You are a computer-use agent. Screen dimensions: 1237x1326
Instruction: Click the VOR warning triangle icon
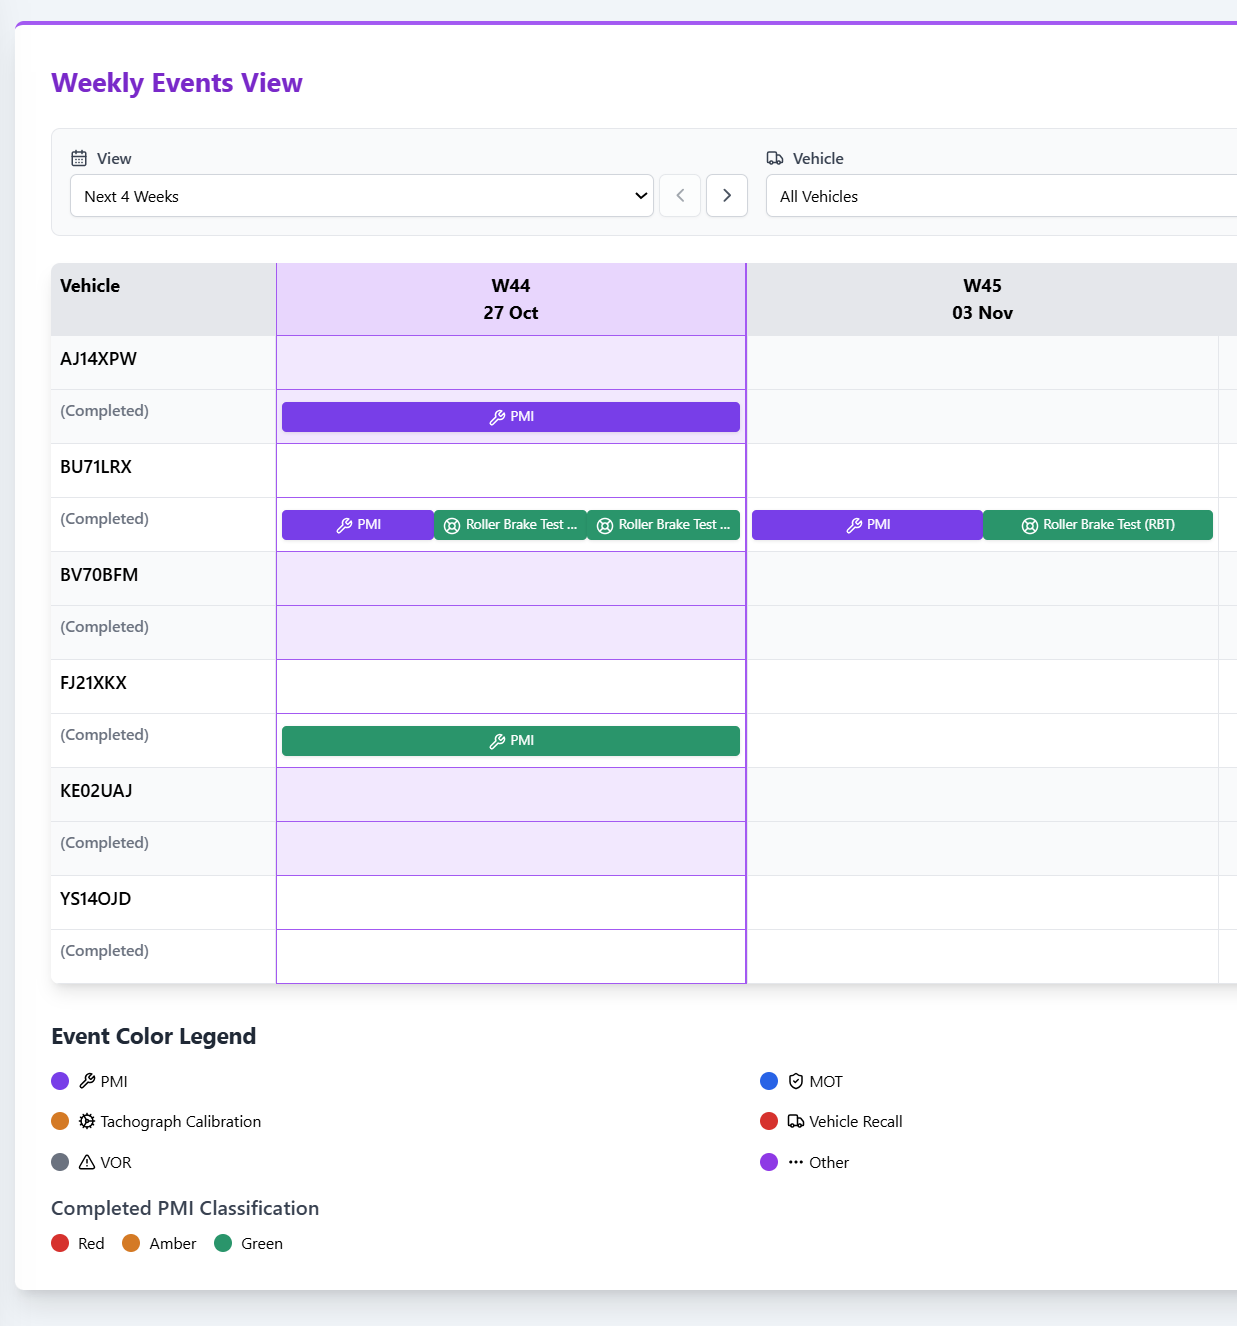(x=87, y=1162)
